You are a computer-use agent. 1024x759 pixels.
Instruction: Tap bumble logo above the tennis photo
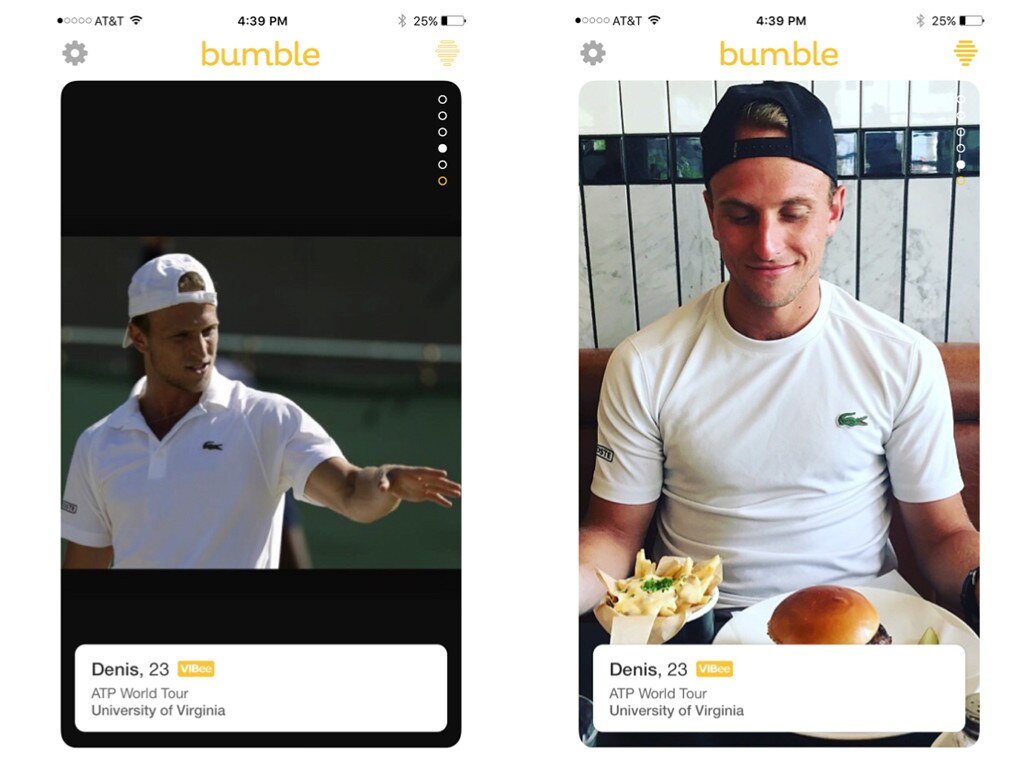click(x=260, y=54)
